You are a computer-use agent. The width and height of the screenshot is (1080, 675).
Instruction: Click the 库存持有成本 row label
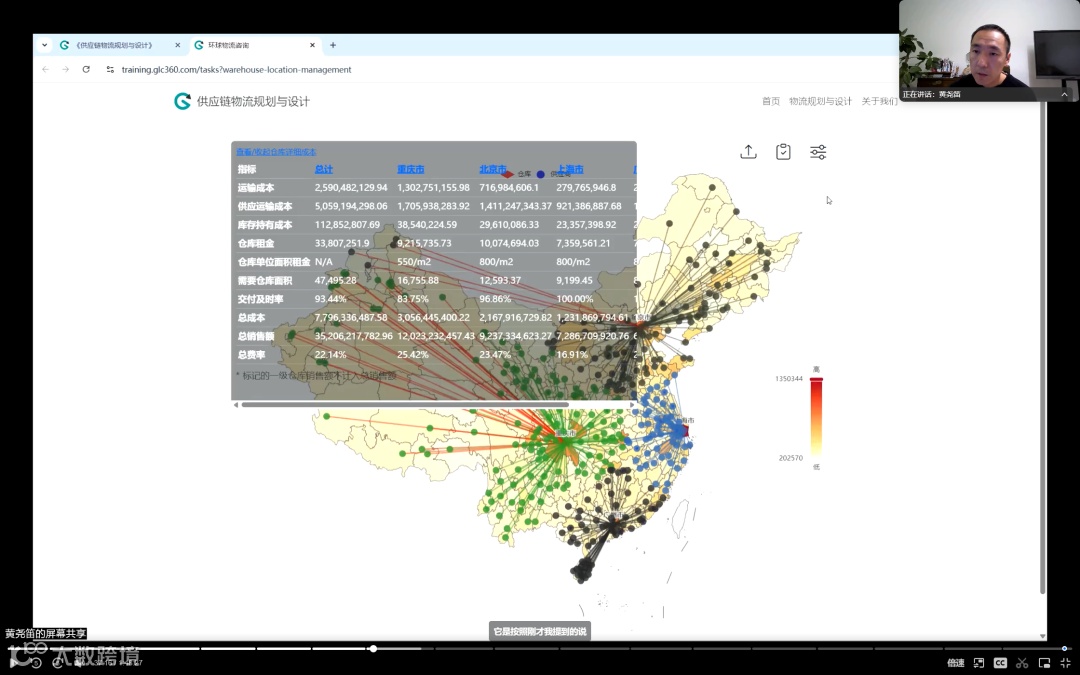[x=265, y=225]
